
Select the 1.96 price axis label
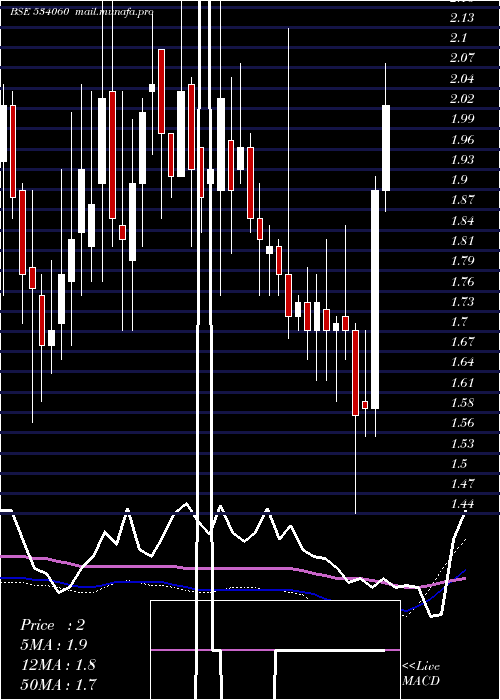point(462,140)
